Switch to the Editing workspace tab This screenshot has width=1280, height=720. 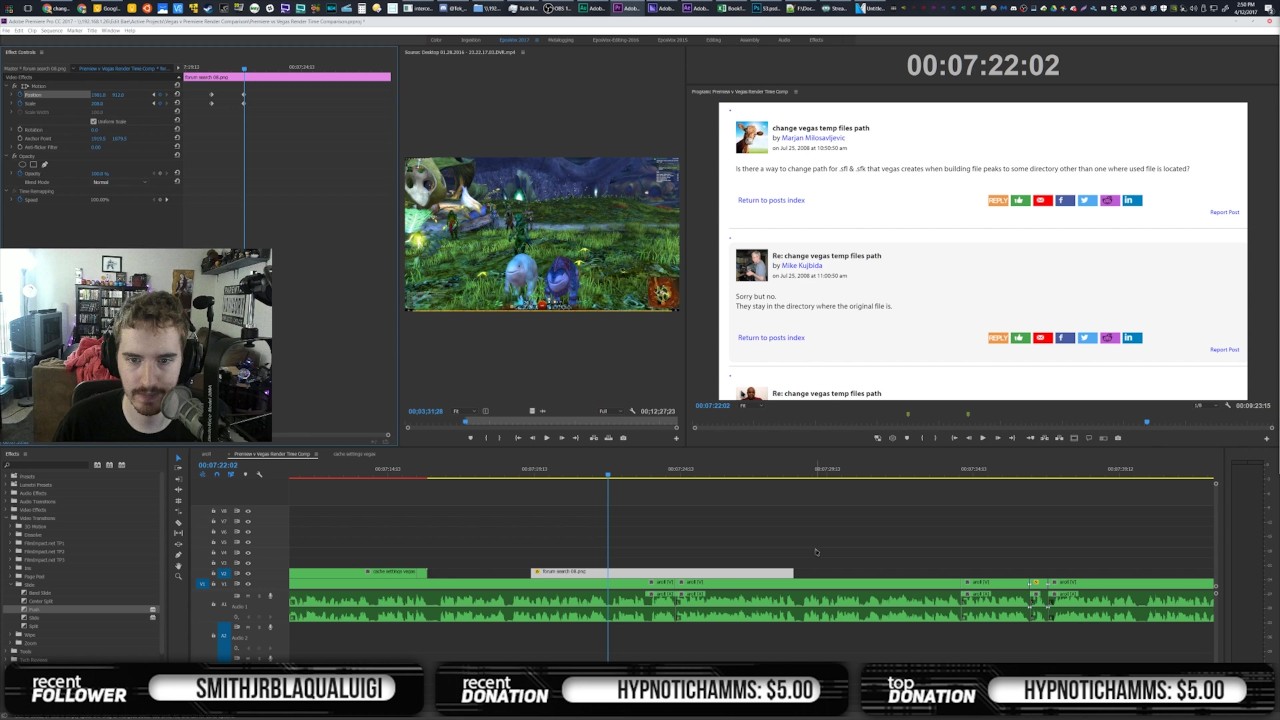[x=713, y=40]
